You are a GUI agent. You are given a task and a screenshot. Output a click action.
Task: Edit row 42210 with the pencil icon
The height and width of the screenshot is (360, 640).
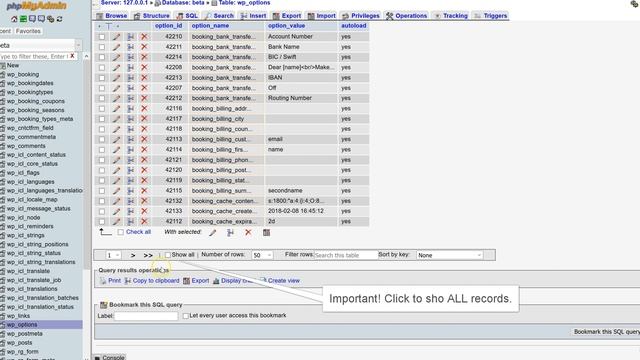pos(117,37)
